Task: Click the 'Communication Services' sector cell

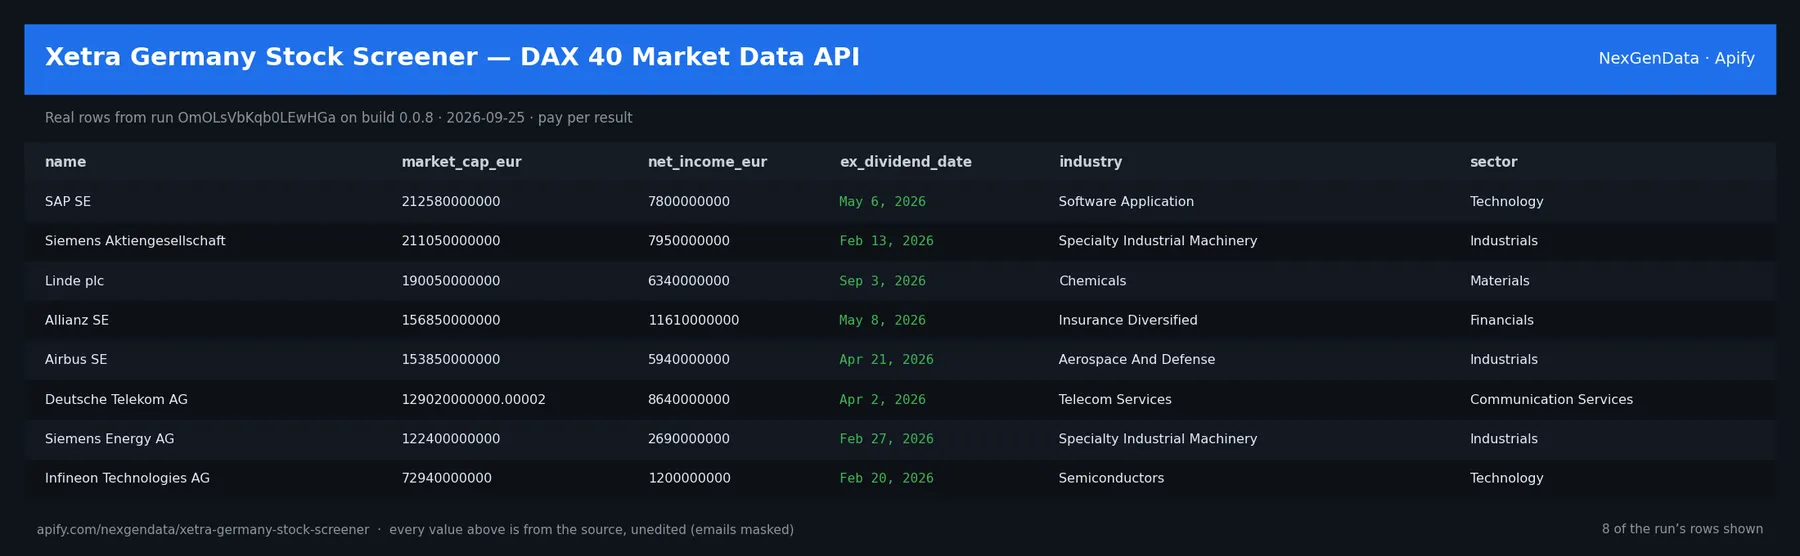Action: tap(1551, 399)
